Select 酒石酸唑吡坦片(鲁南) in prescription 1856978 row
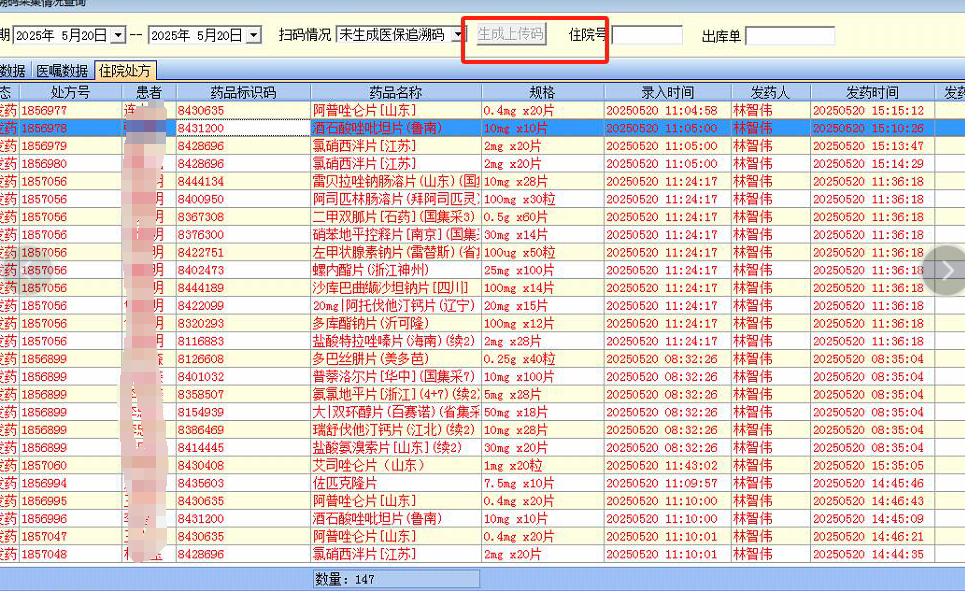This screenshot has width=965, height=591. 396,128
